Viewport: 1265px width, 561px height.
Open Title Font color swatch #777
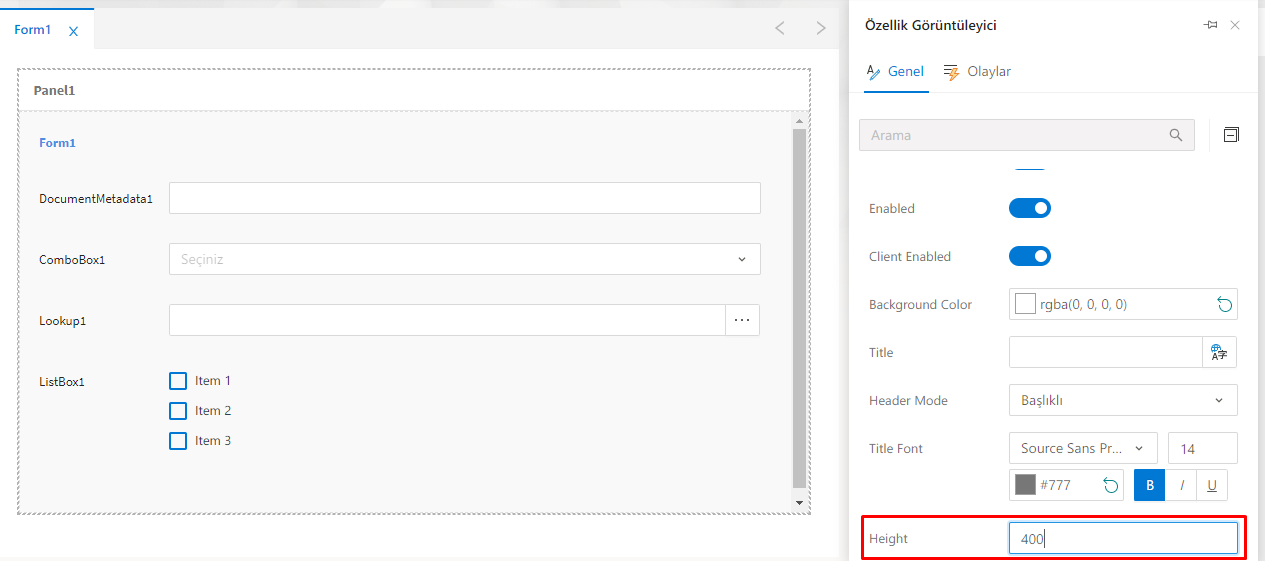(x=1025, y=485)
